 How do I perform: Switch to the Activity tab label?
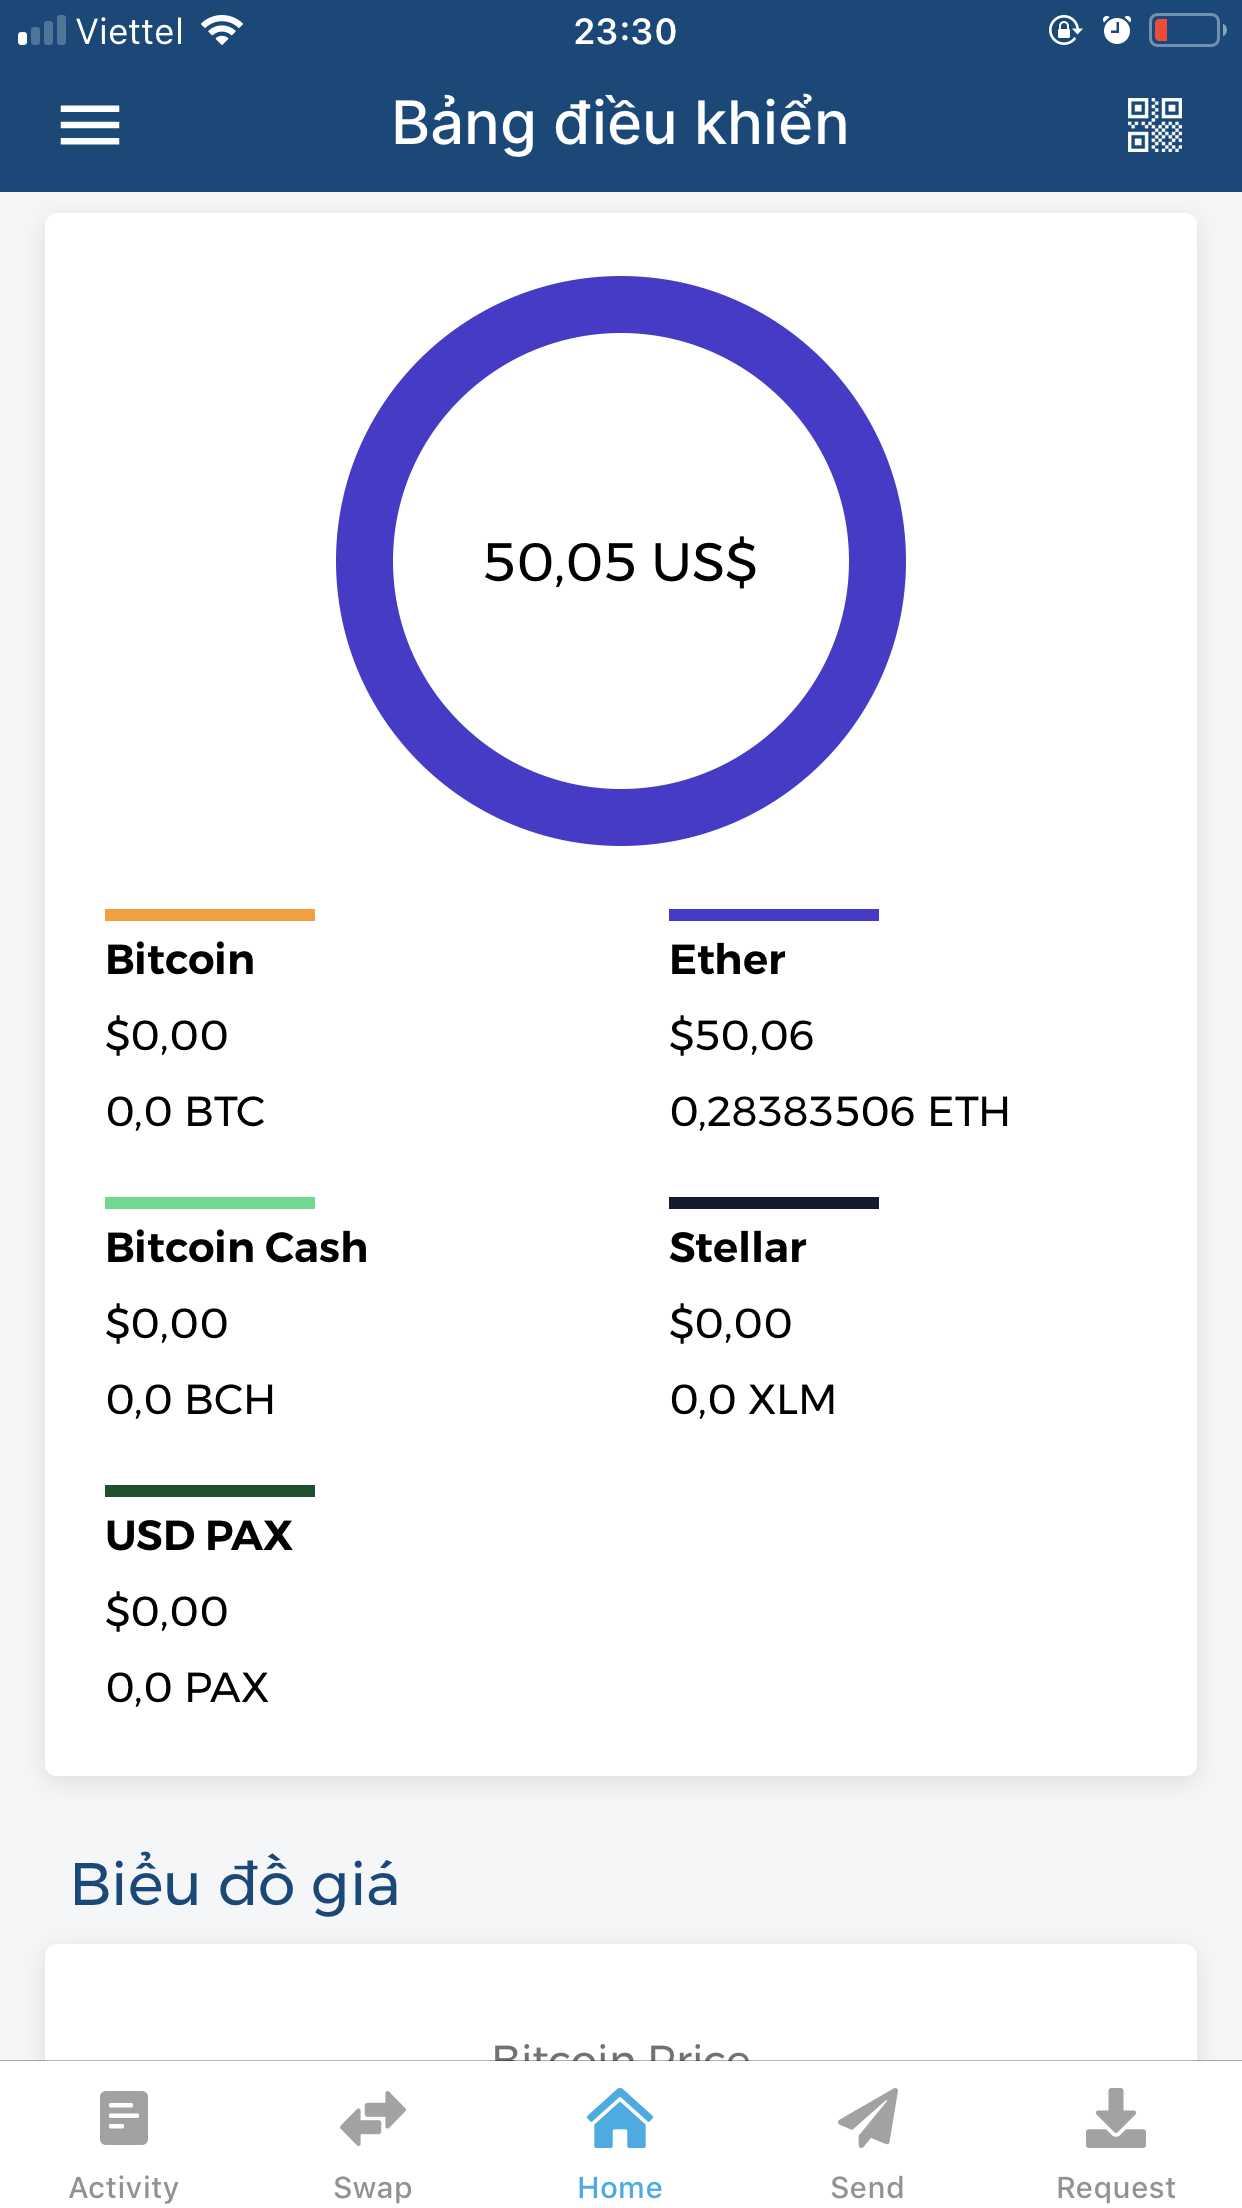click(124, 2187)
